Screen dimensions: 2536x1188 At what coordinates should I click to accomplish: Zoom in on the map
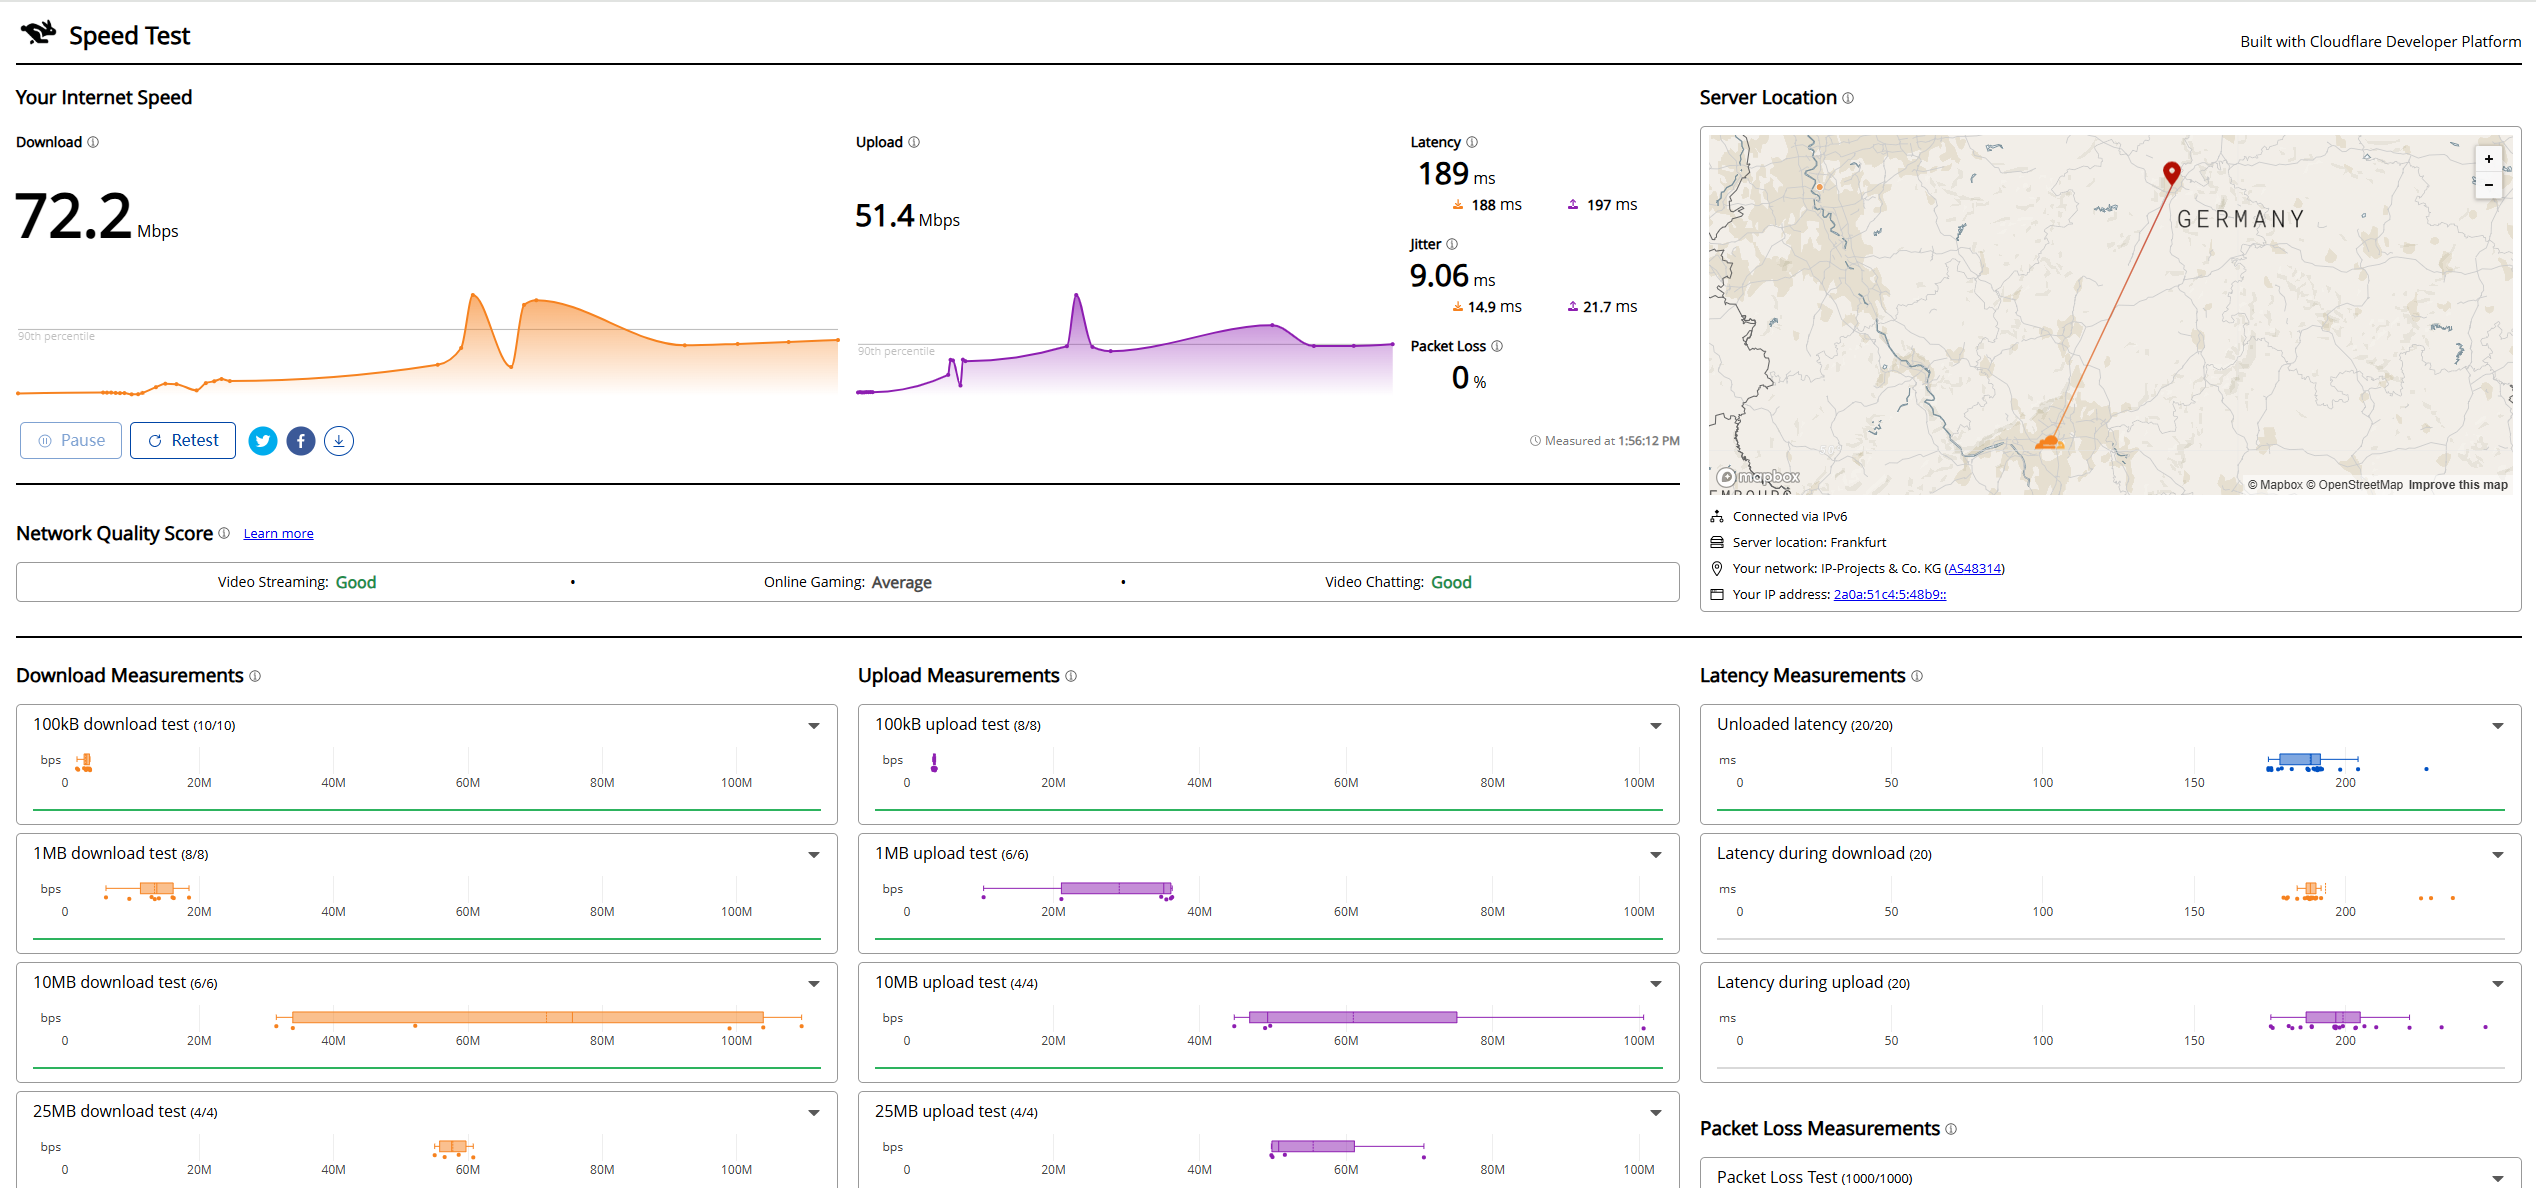[x=2489, y=159]
